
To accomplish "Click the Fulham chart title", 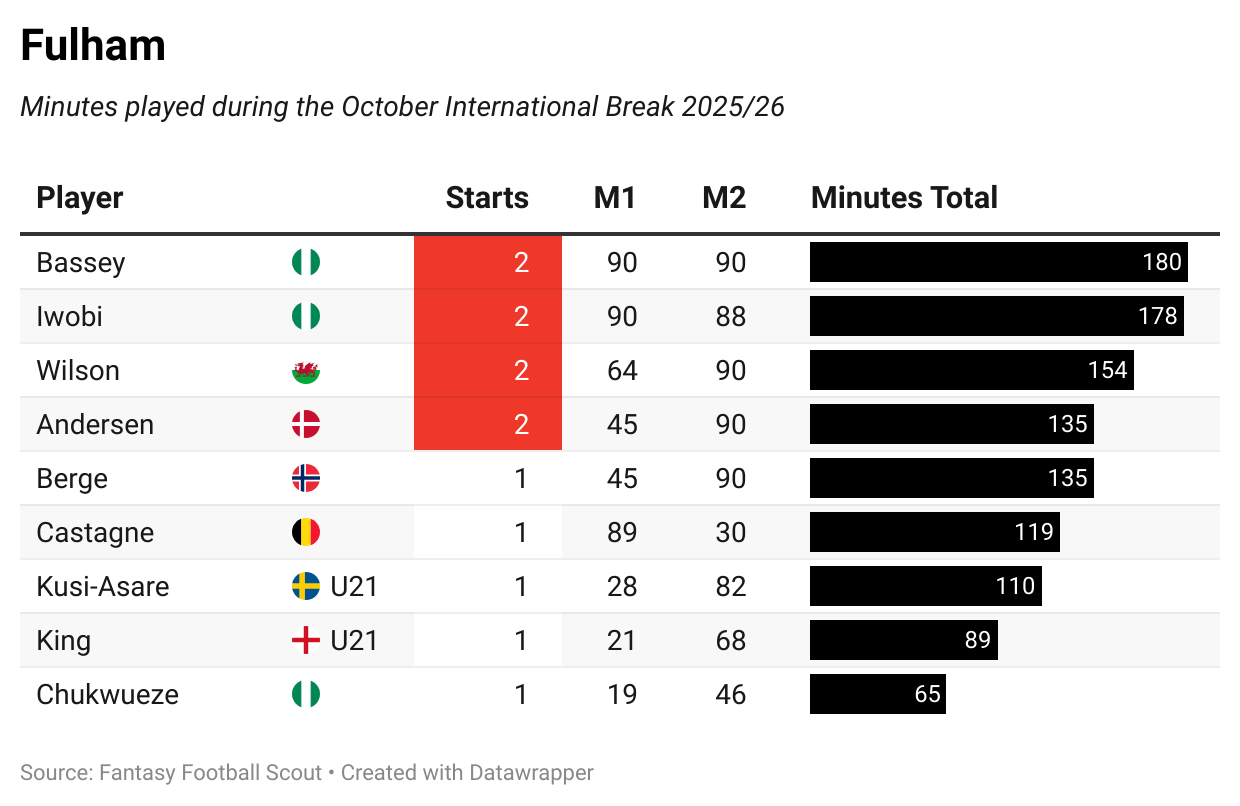I will click(93, 46).
